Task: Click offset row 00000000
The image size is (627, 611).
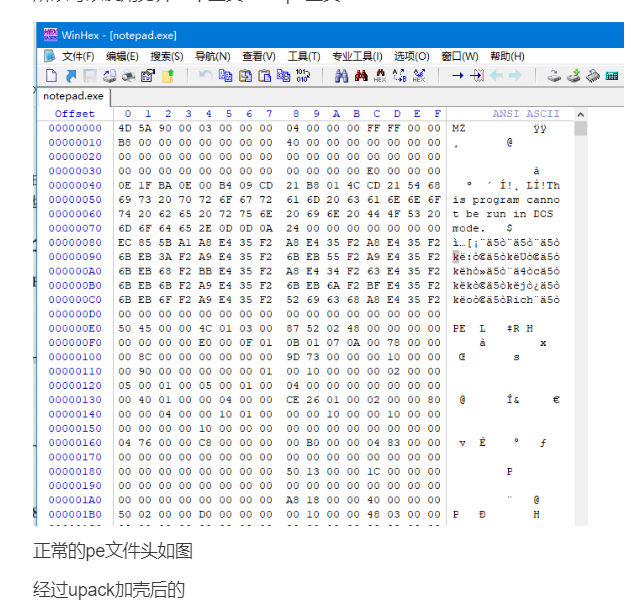Action: [x=75, y=128]
